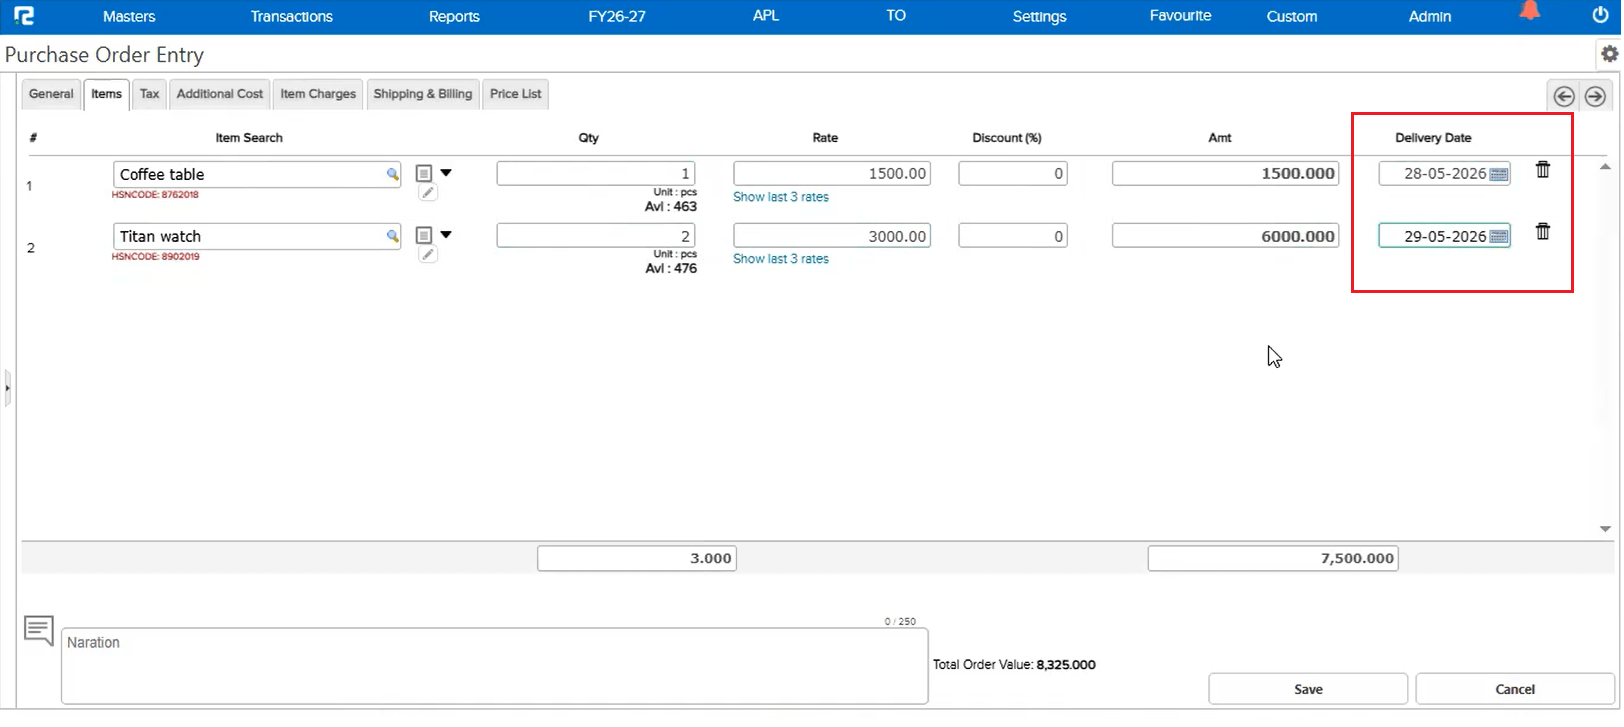
Task: Click the 3000.00 rate field
Action: pos(832,235)
